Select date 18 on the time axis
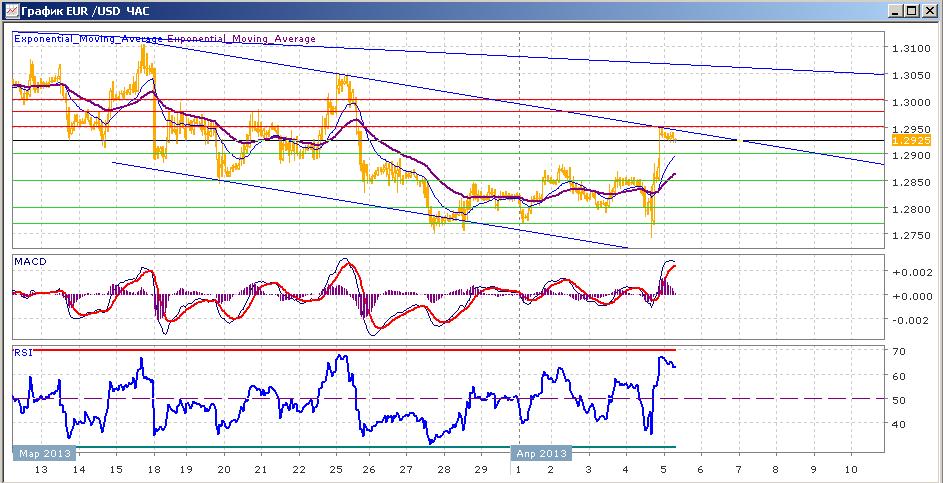Screen dimensions: 943x483 pyautogui.click(x=153, y=469)
